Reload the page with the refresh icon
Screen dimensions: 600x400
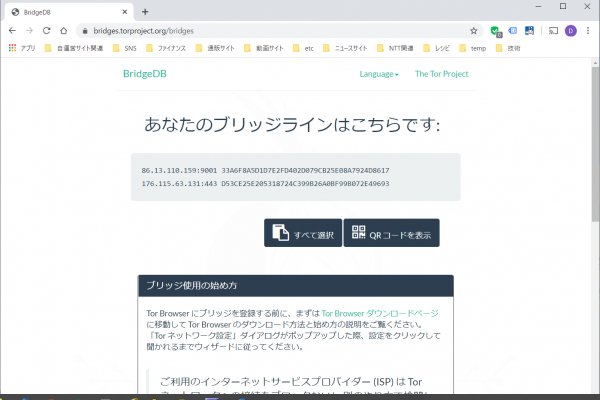46,31
